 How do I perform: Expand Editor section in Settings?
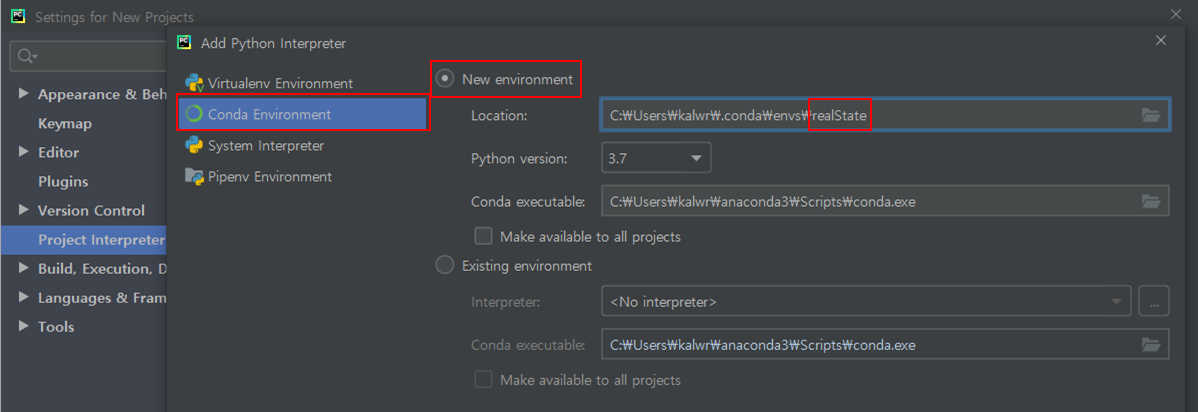click(x=23, y=152)
